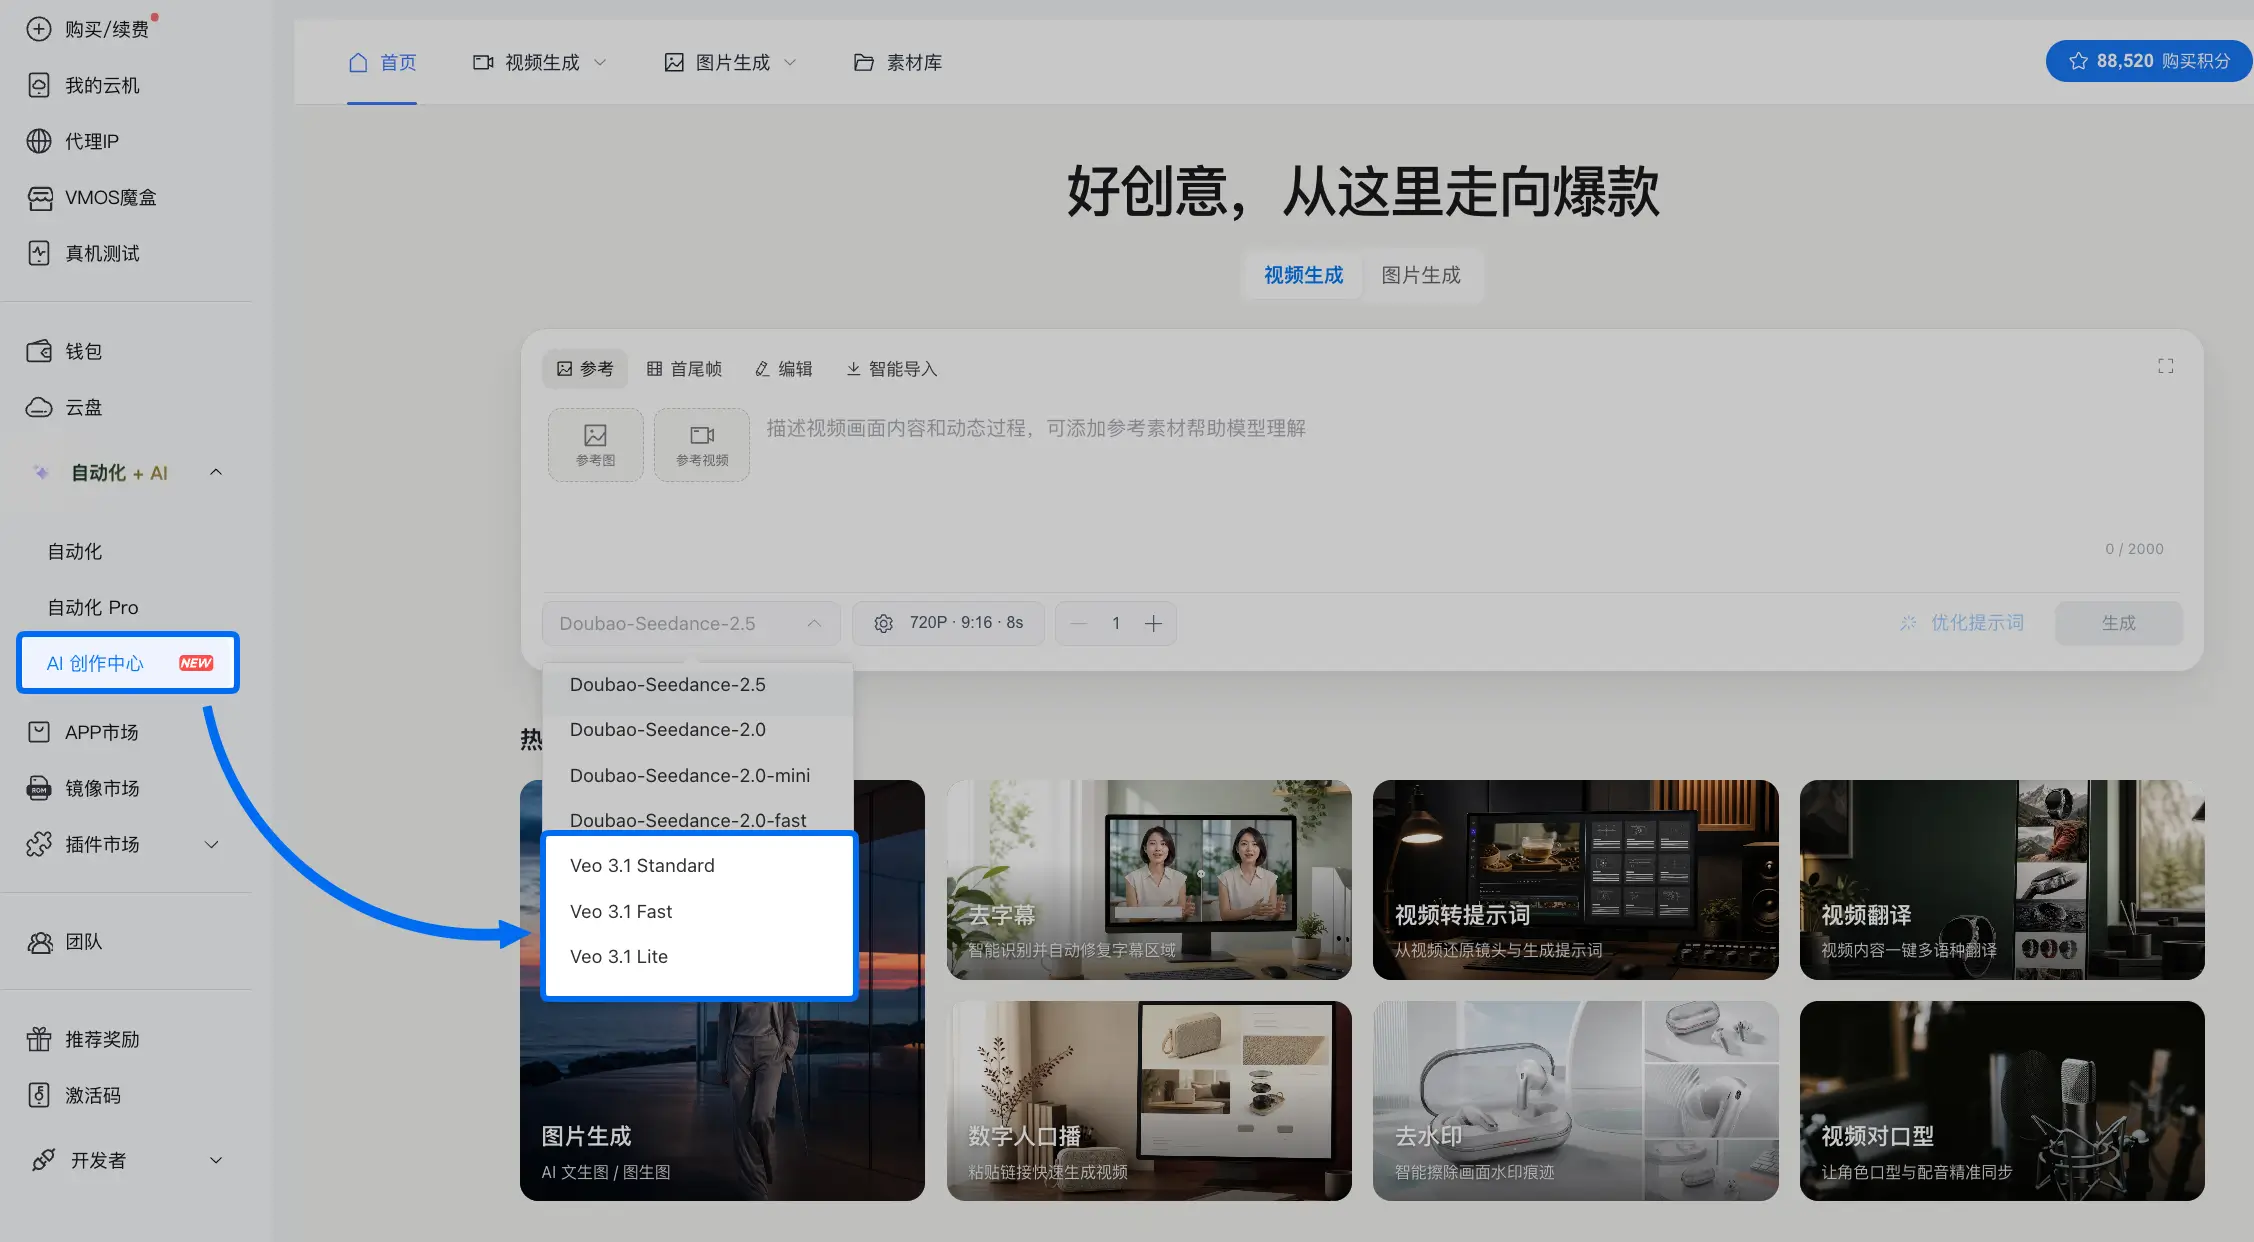Click the fullscreen expand icon of the prompt box
The height and width of the screenshot is (1242, 2254).
tap(2165, 366)
